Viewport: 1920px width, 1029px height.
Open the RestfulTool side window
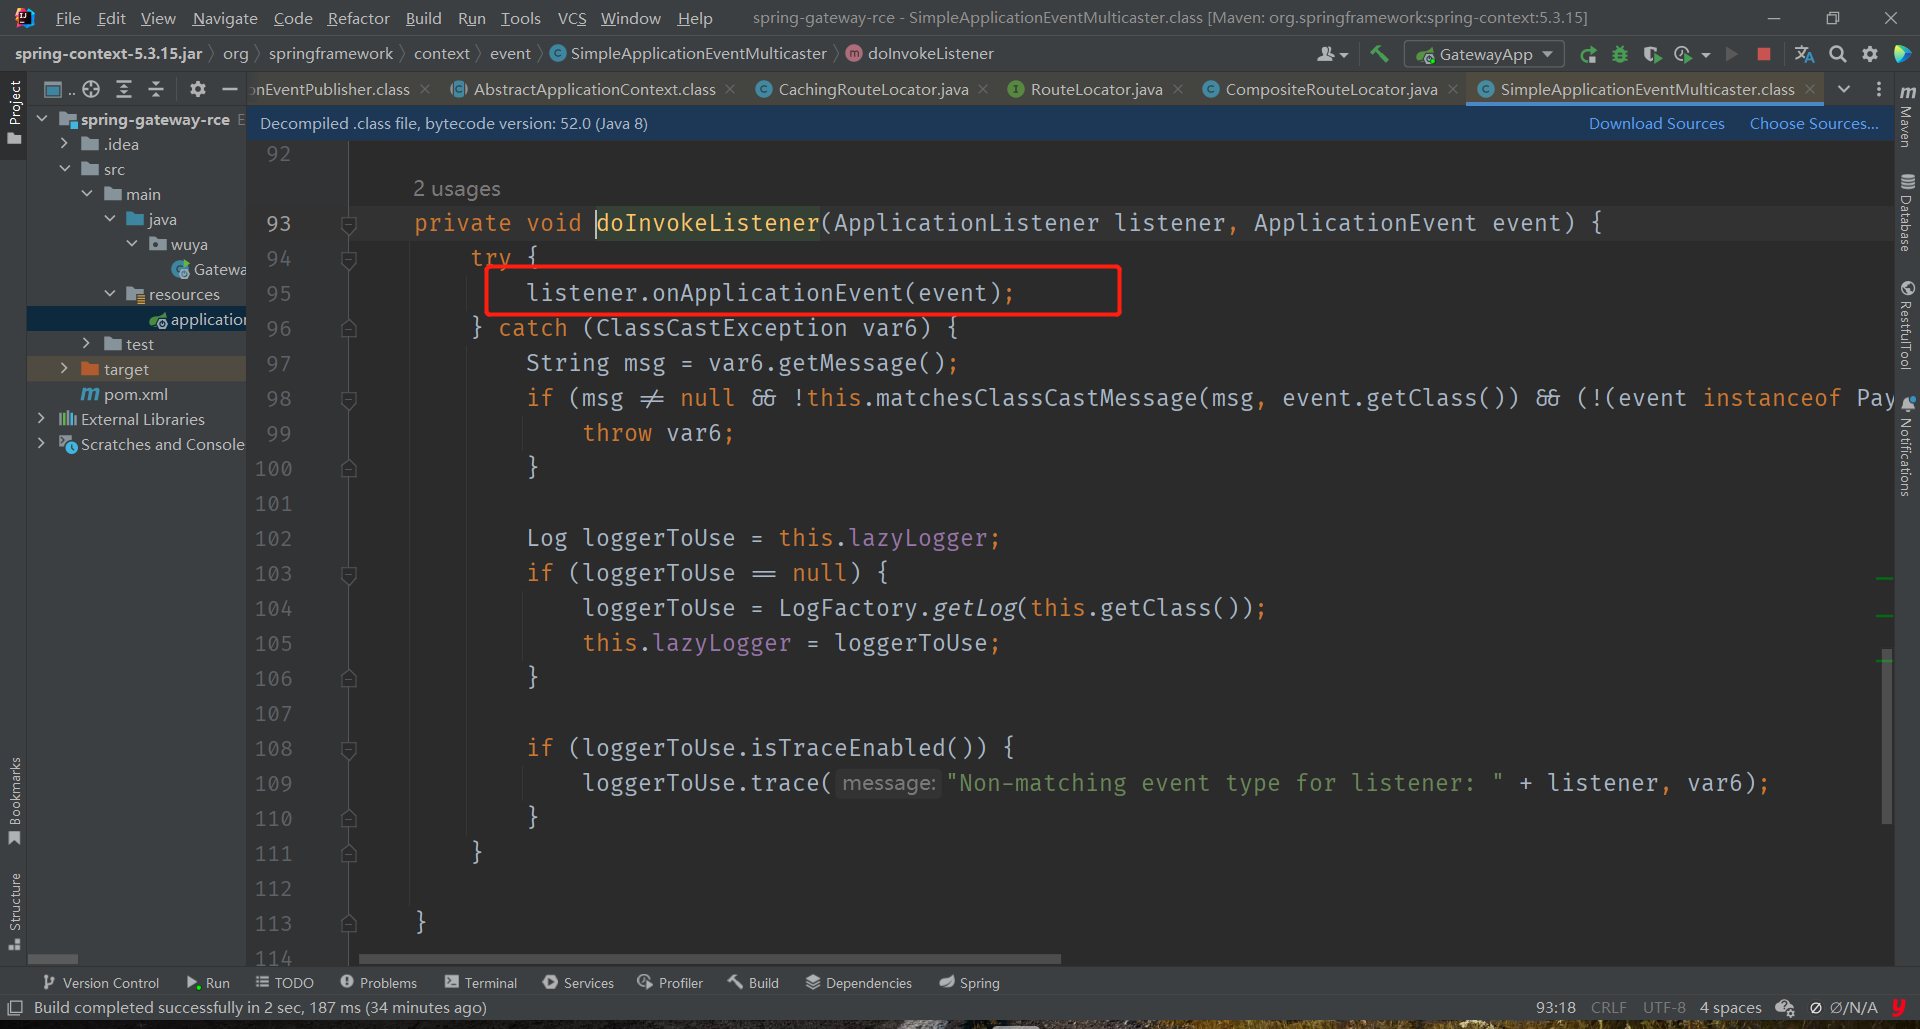[1907, 326]
